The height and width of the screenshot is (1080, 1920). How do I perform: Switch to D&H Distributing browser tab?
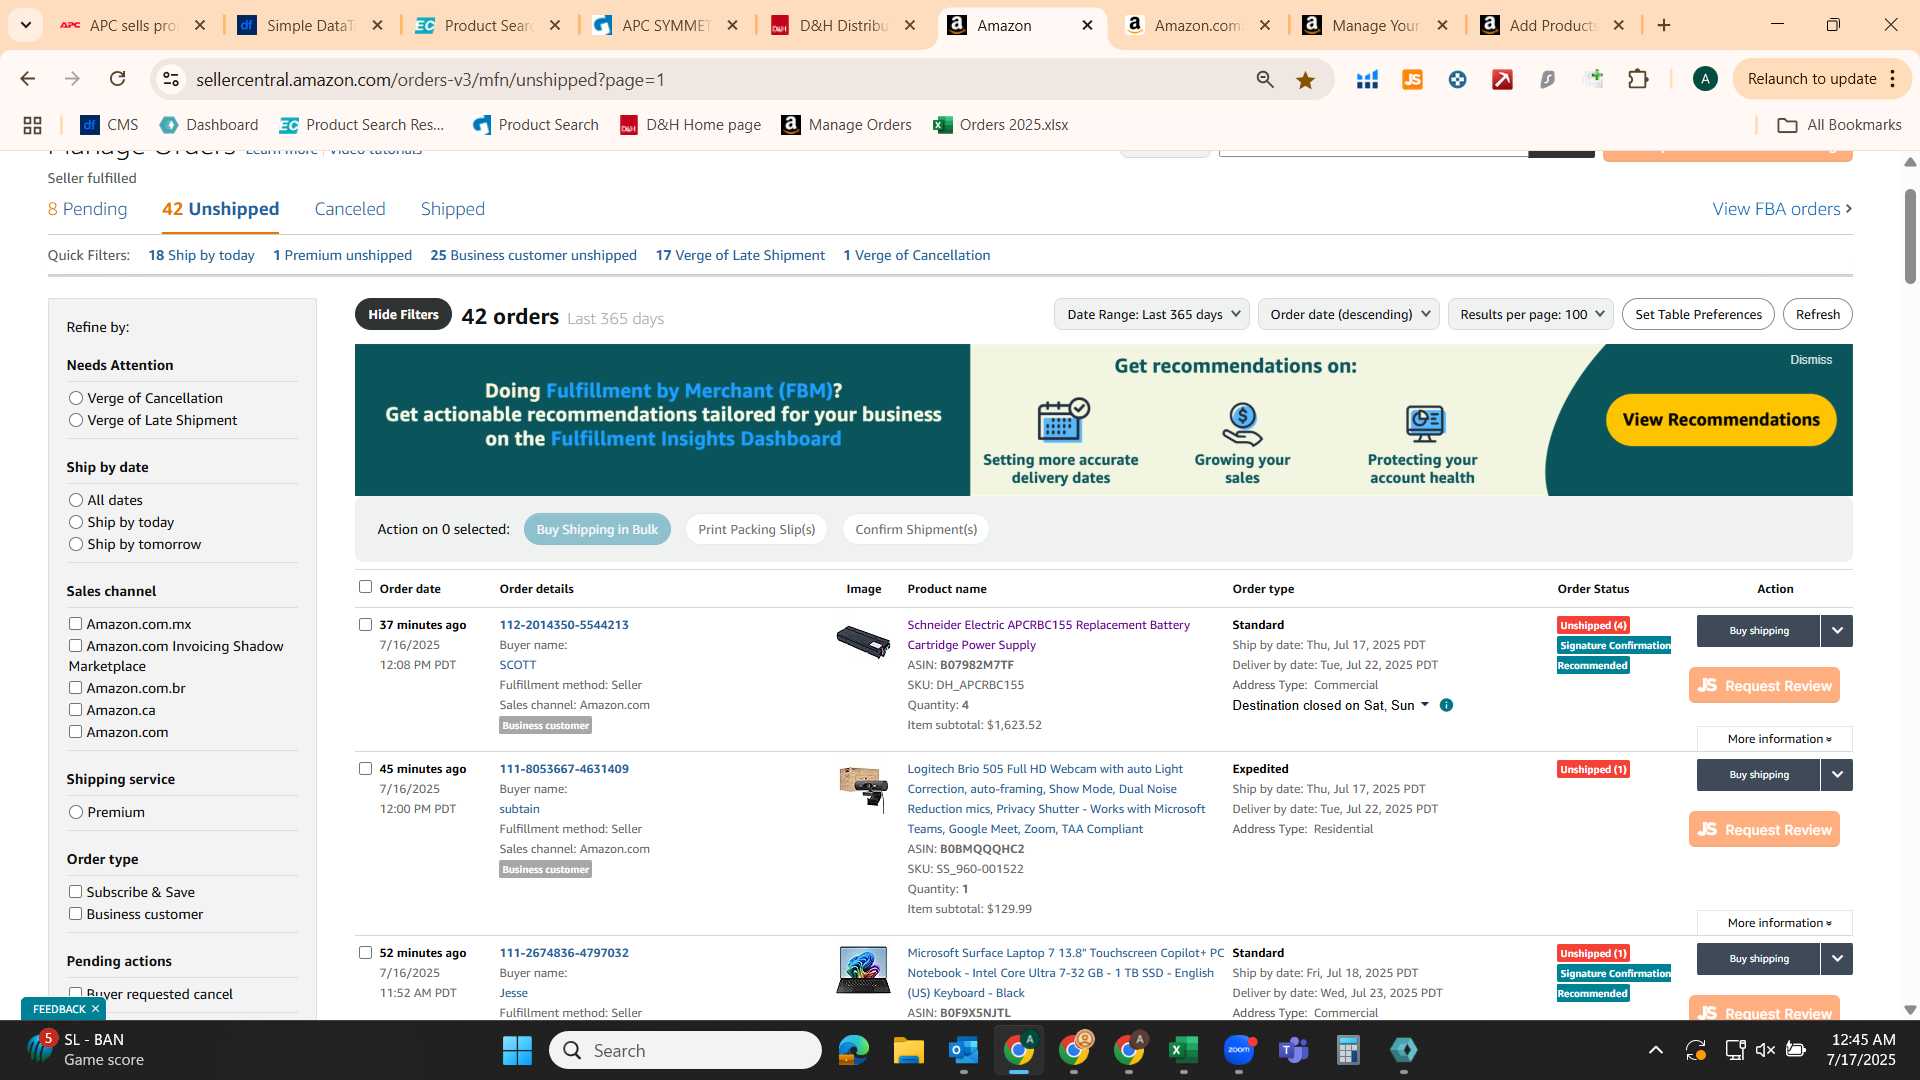pos(842,25)
